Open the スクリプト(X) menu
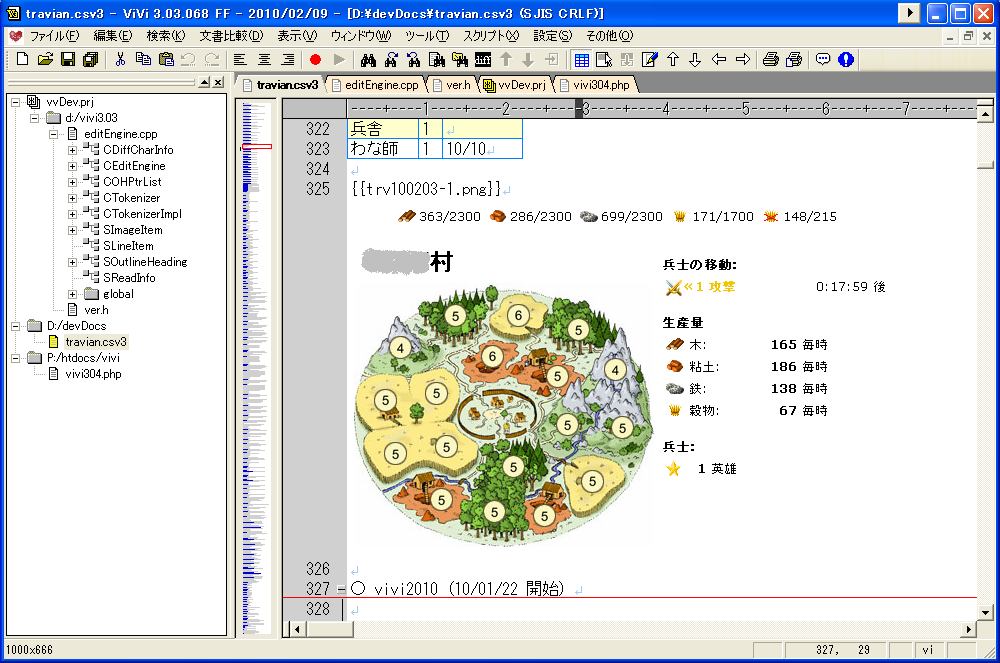Screen dimensions: 1000x663 (x=491, y=36)
